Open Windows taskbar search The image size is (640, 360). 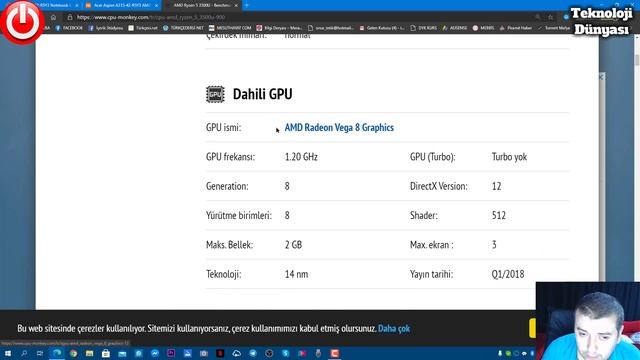point(24,353)
